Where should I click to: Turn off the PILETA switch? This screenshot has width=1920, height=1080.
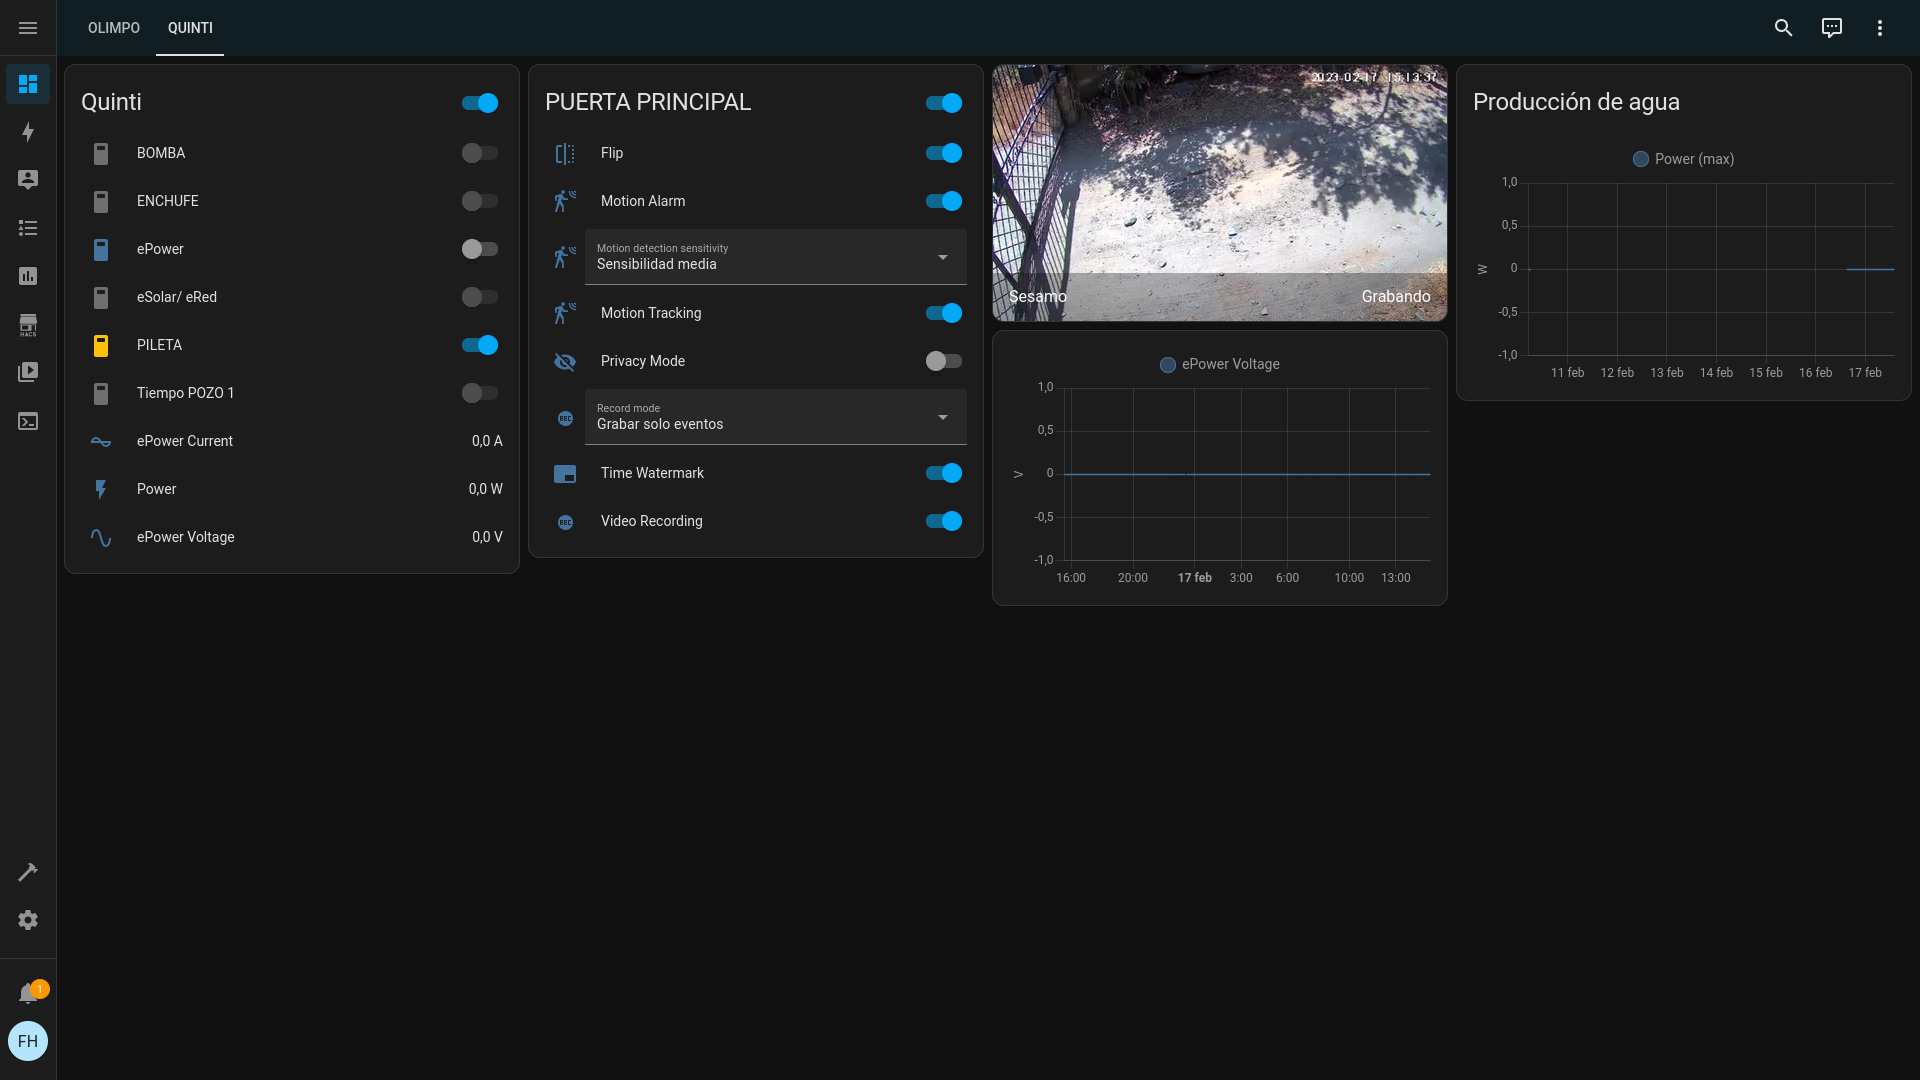479,345
